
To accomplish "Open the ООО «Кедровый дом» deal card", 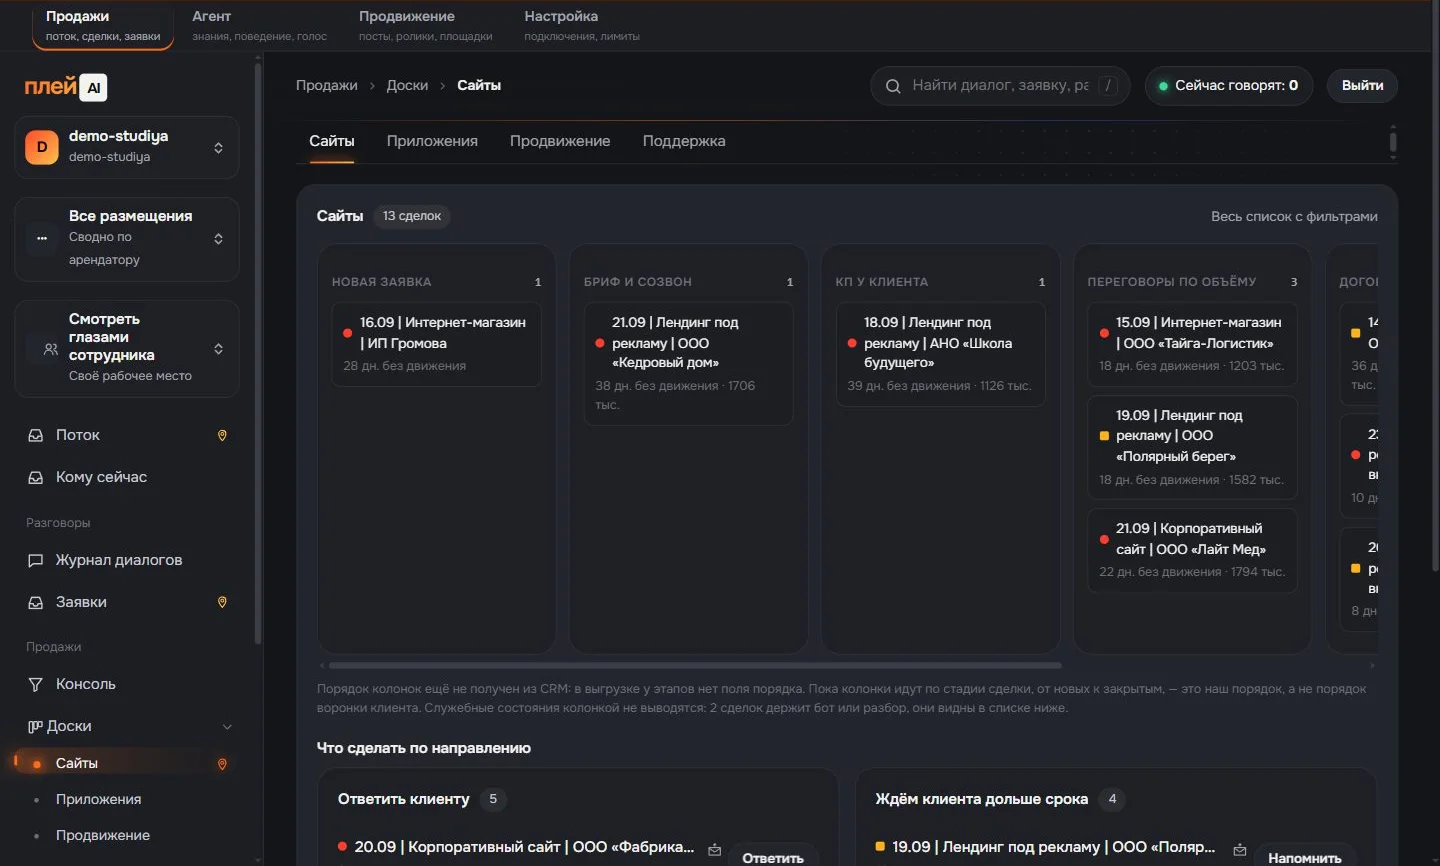I will 688,364.
